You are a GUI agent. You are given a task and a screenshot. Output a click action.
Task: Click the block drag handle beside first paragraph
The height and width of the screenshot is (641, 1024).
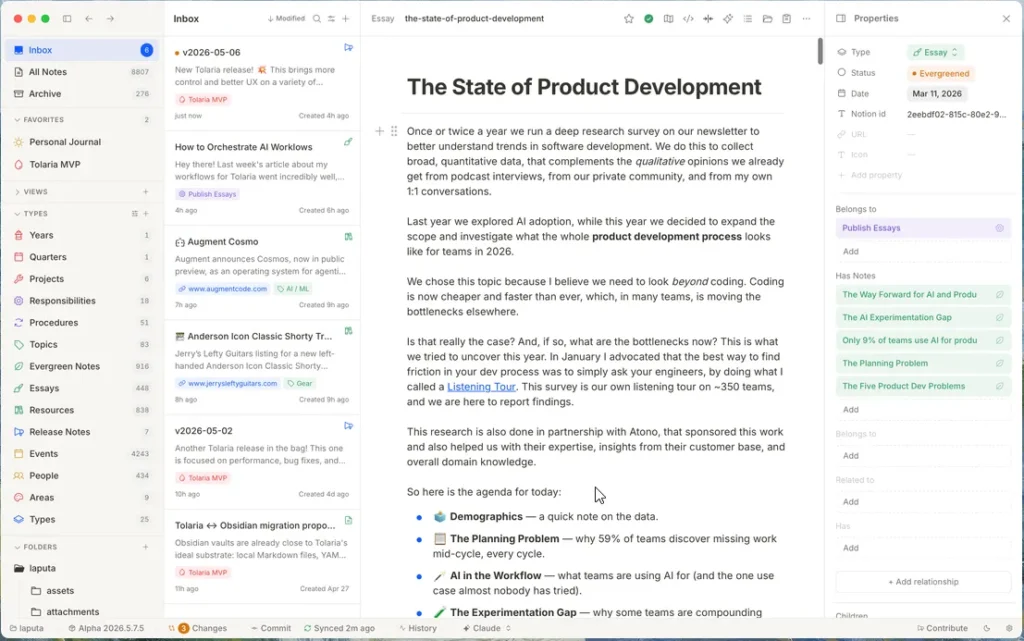(x=394, y=131)
